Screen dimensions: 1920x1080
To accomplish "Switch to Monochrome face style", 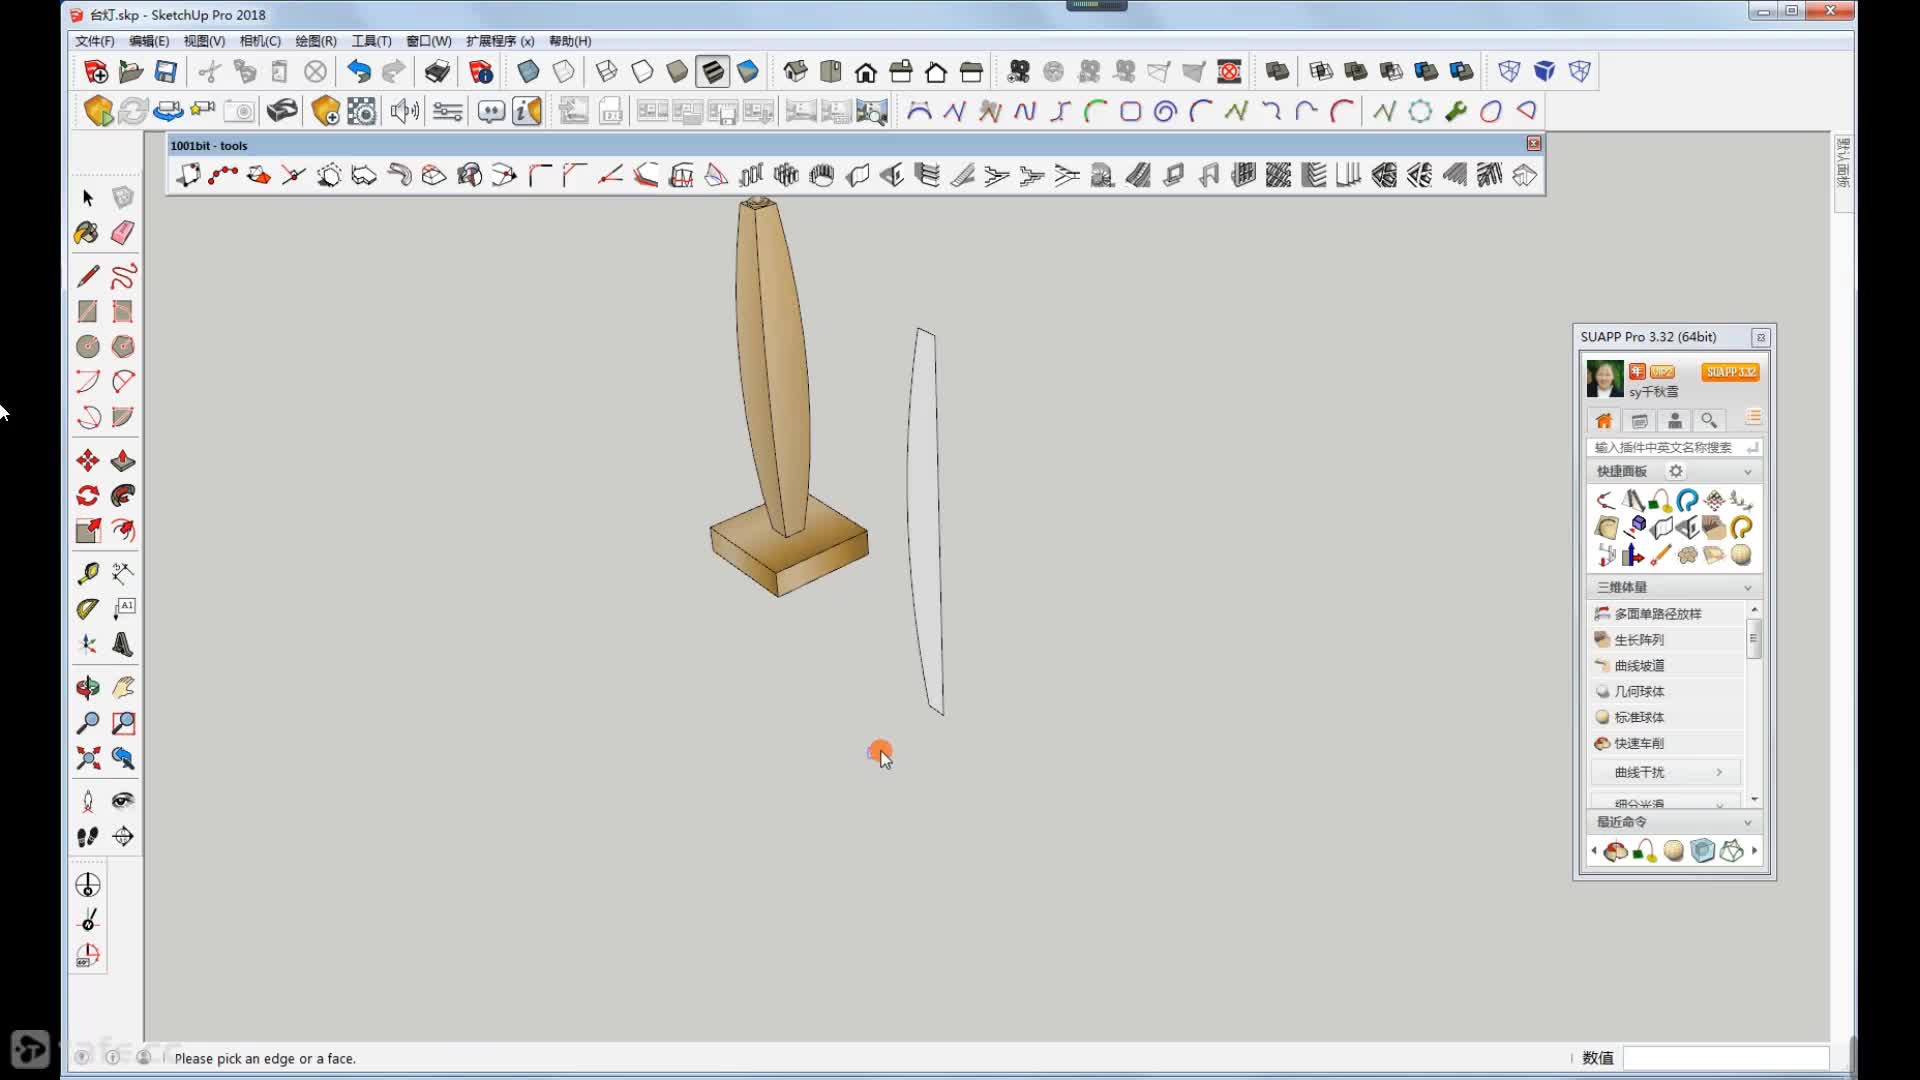I will point(748,71).
